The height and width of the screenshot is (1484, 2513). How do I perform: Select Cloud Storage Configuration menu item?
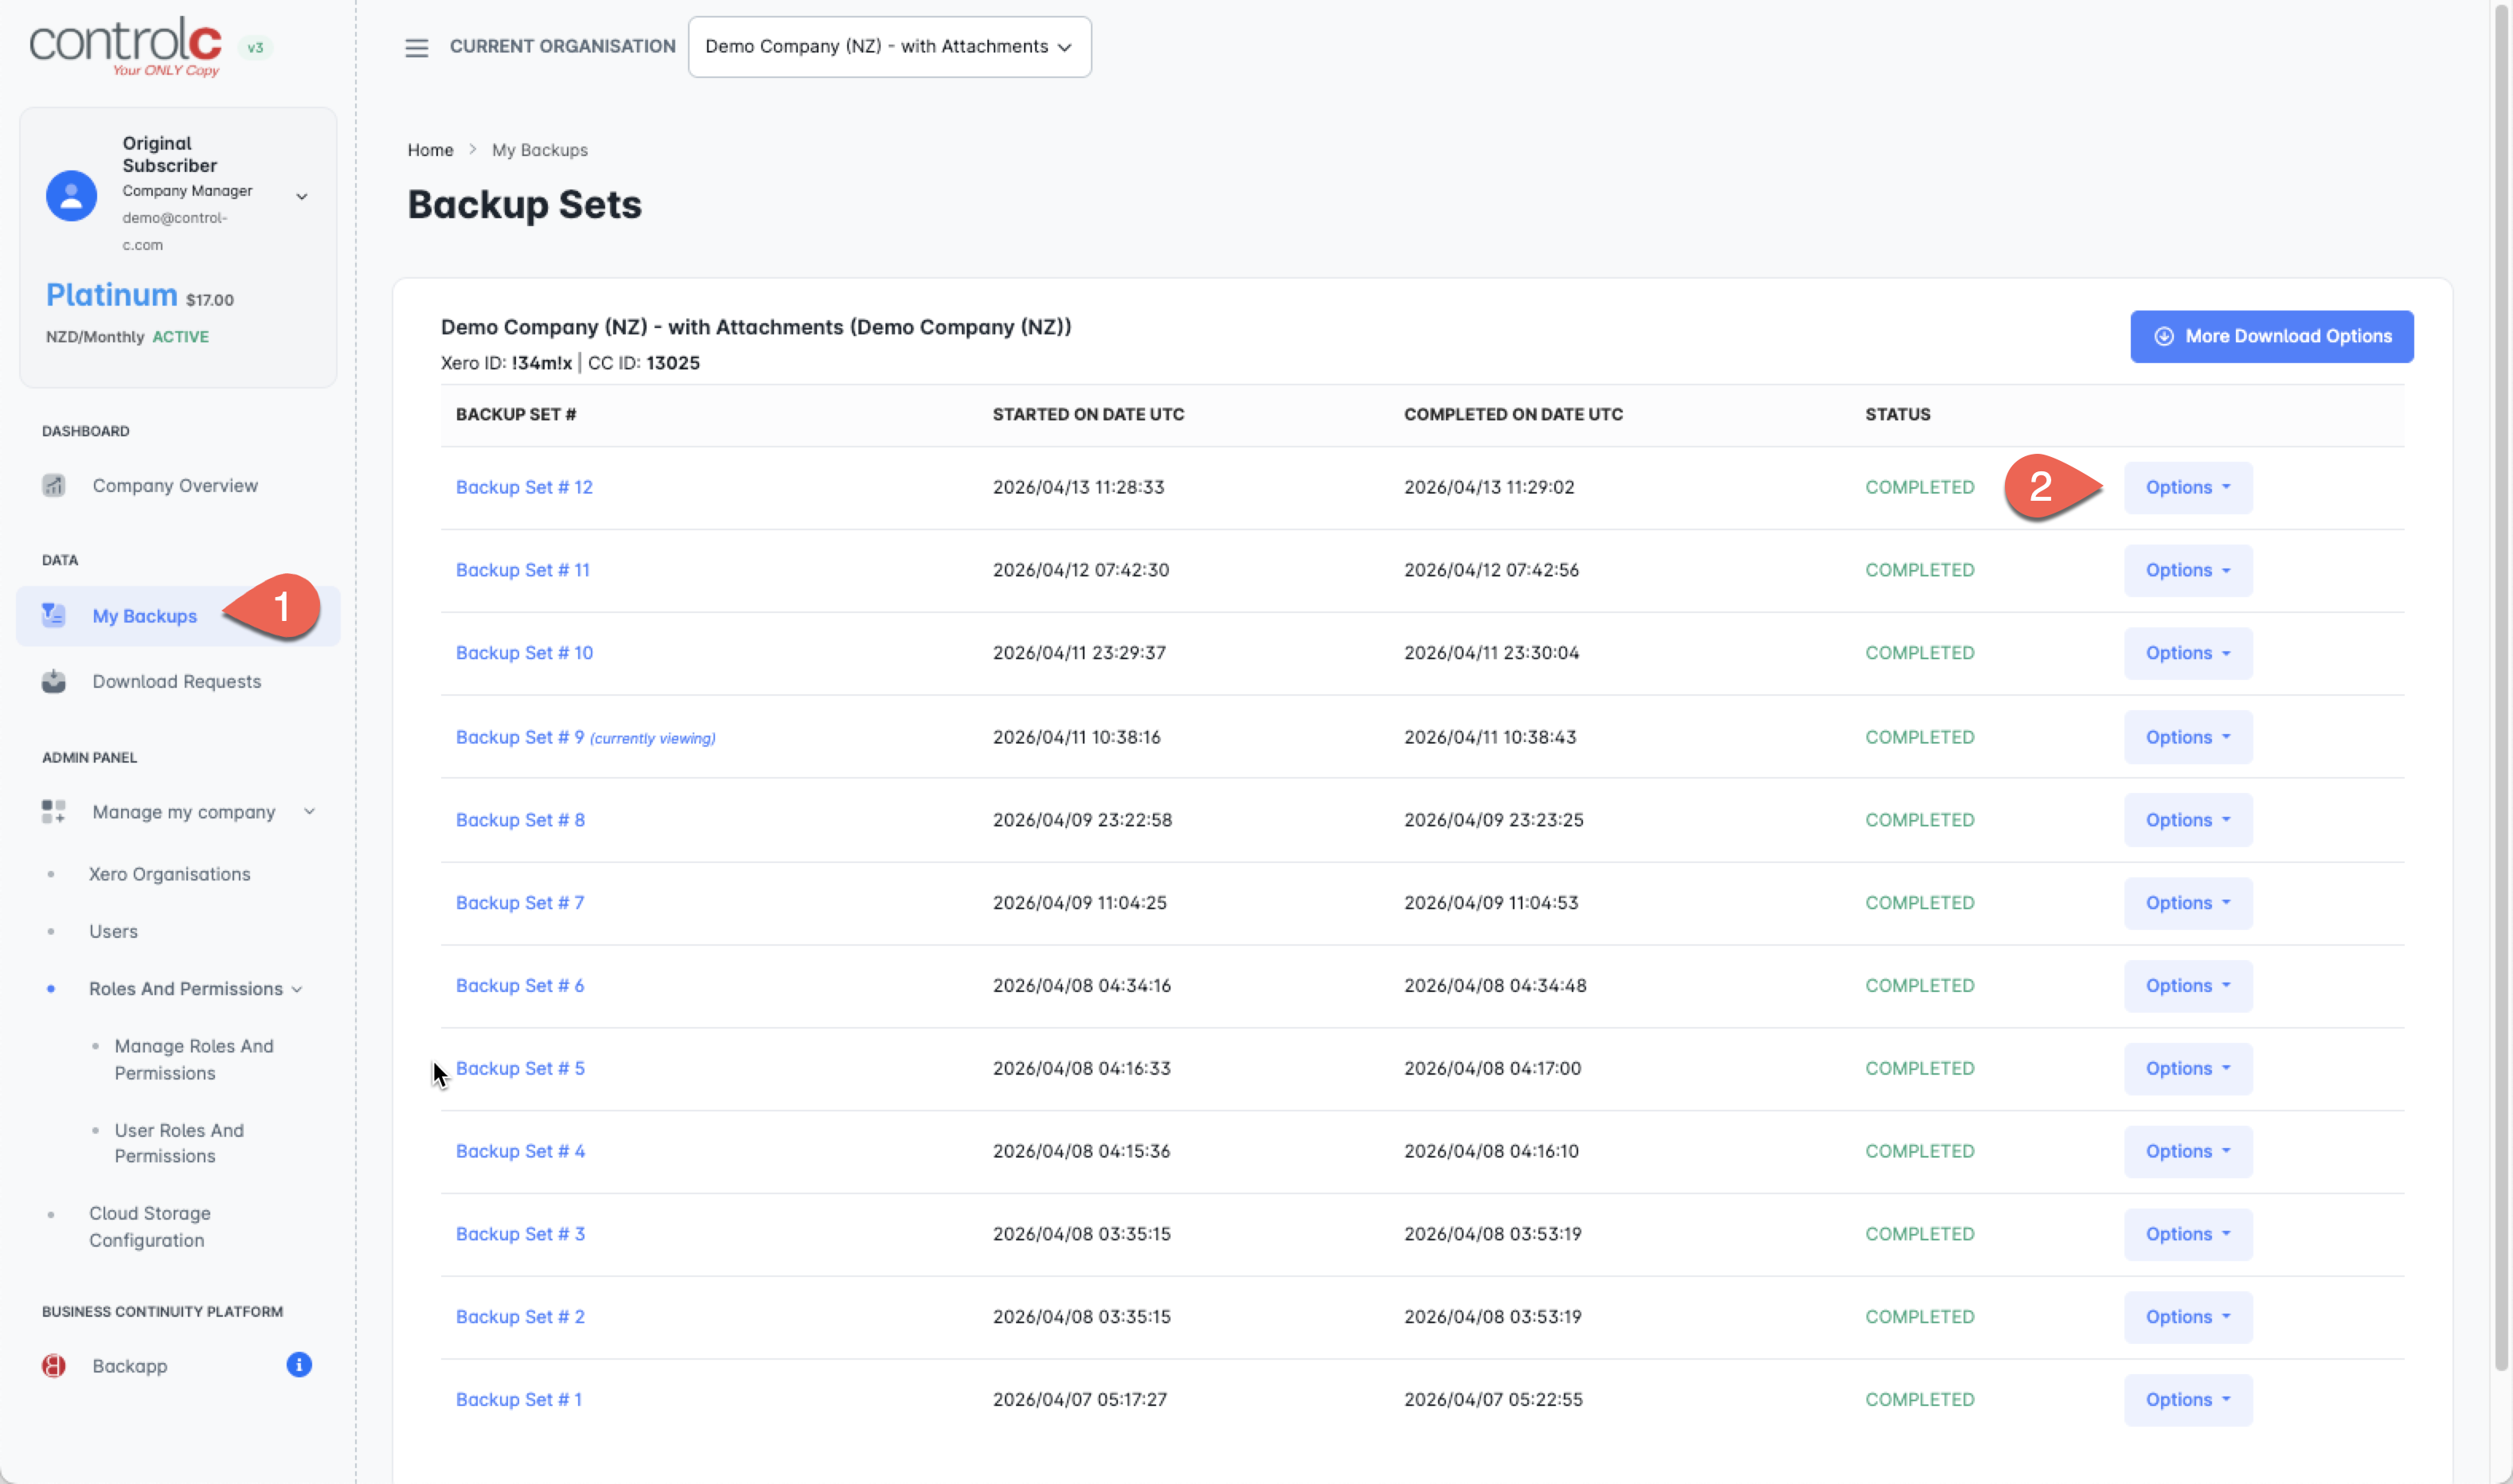(x=149, y=1227)
